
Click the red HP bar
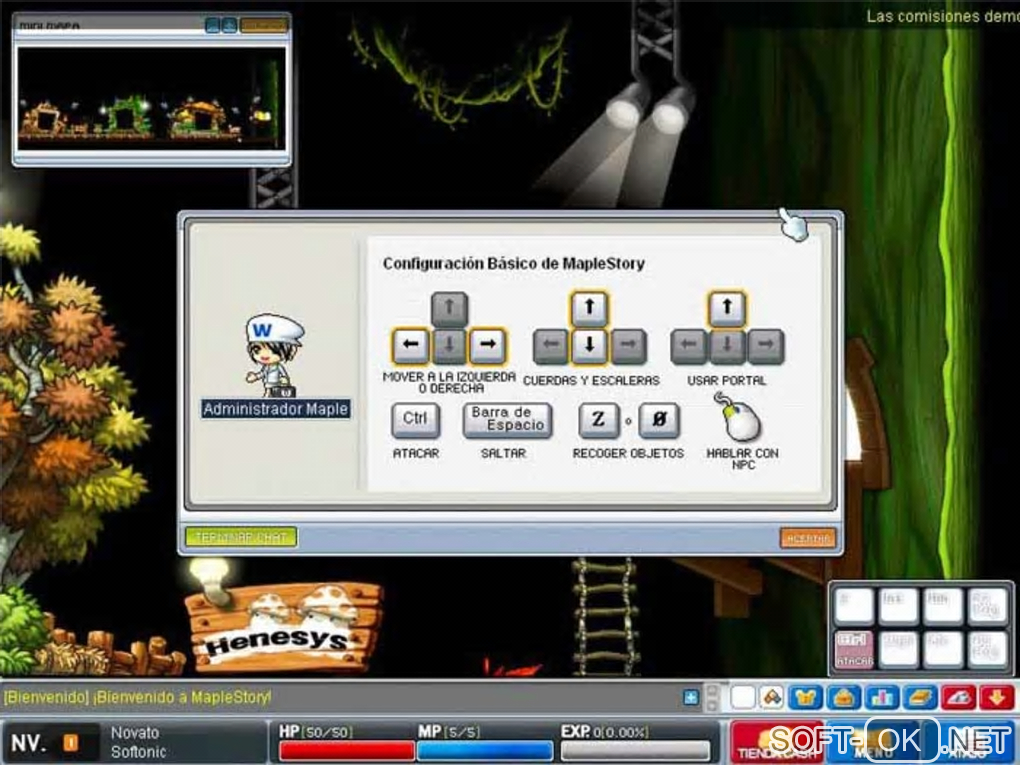[x=347, y=751]
